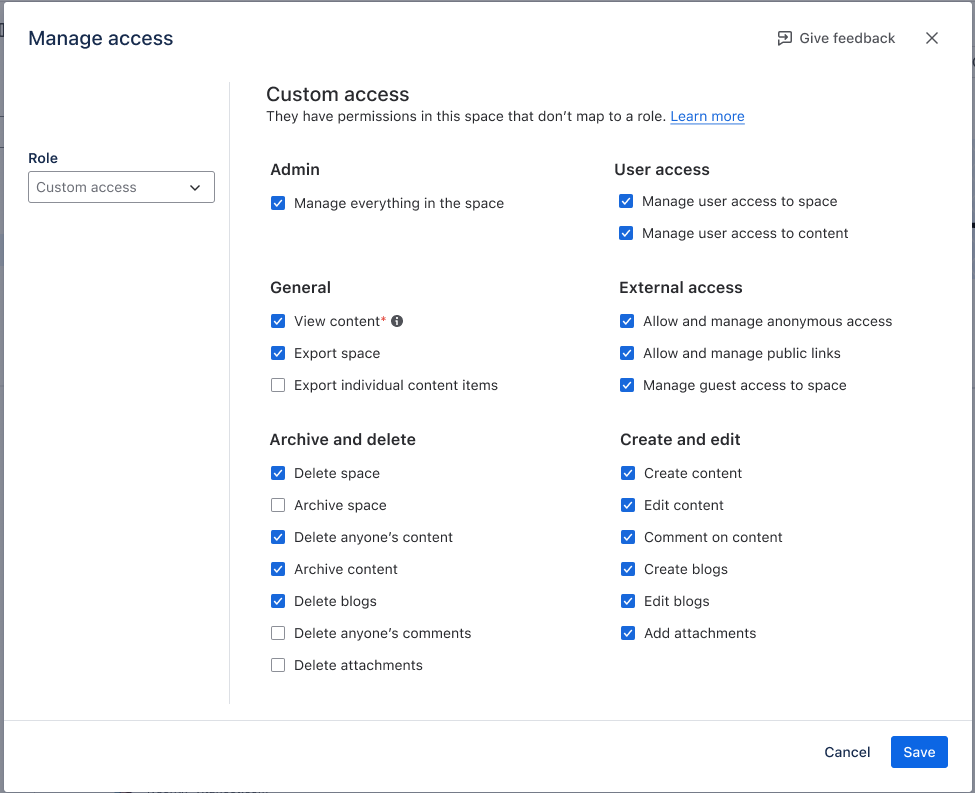
Task: Click the Archive and delete heading
Action: point(343,439)
